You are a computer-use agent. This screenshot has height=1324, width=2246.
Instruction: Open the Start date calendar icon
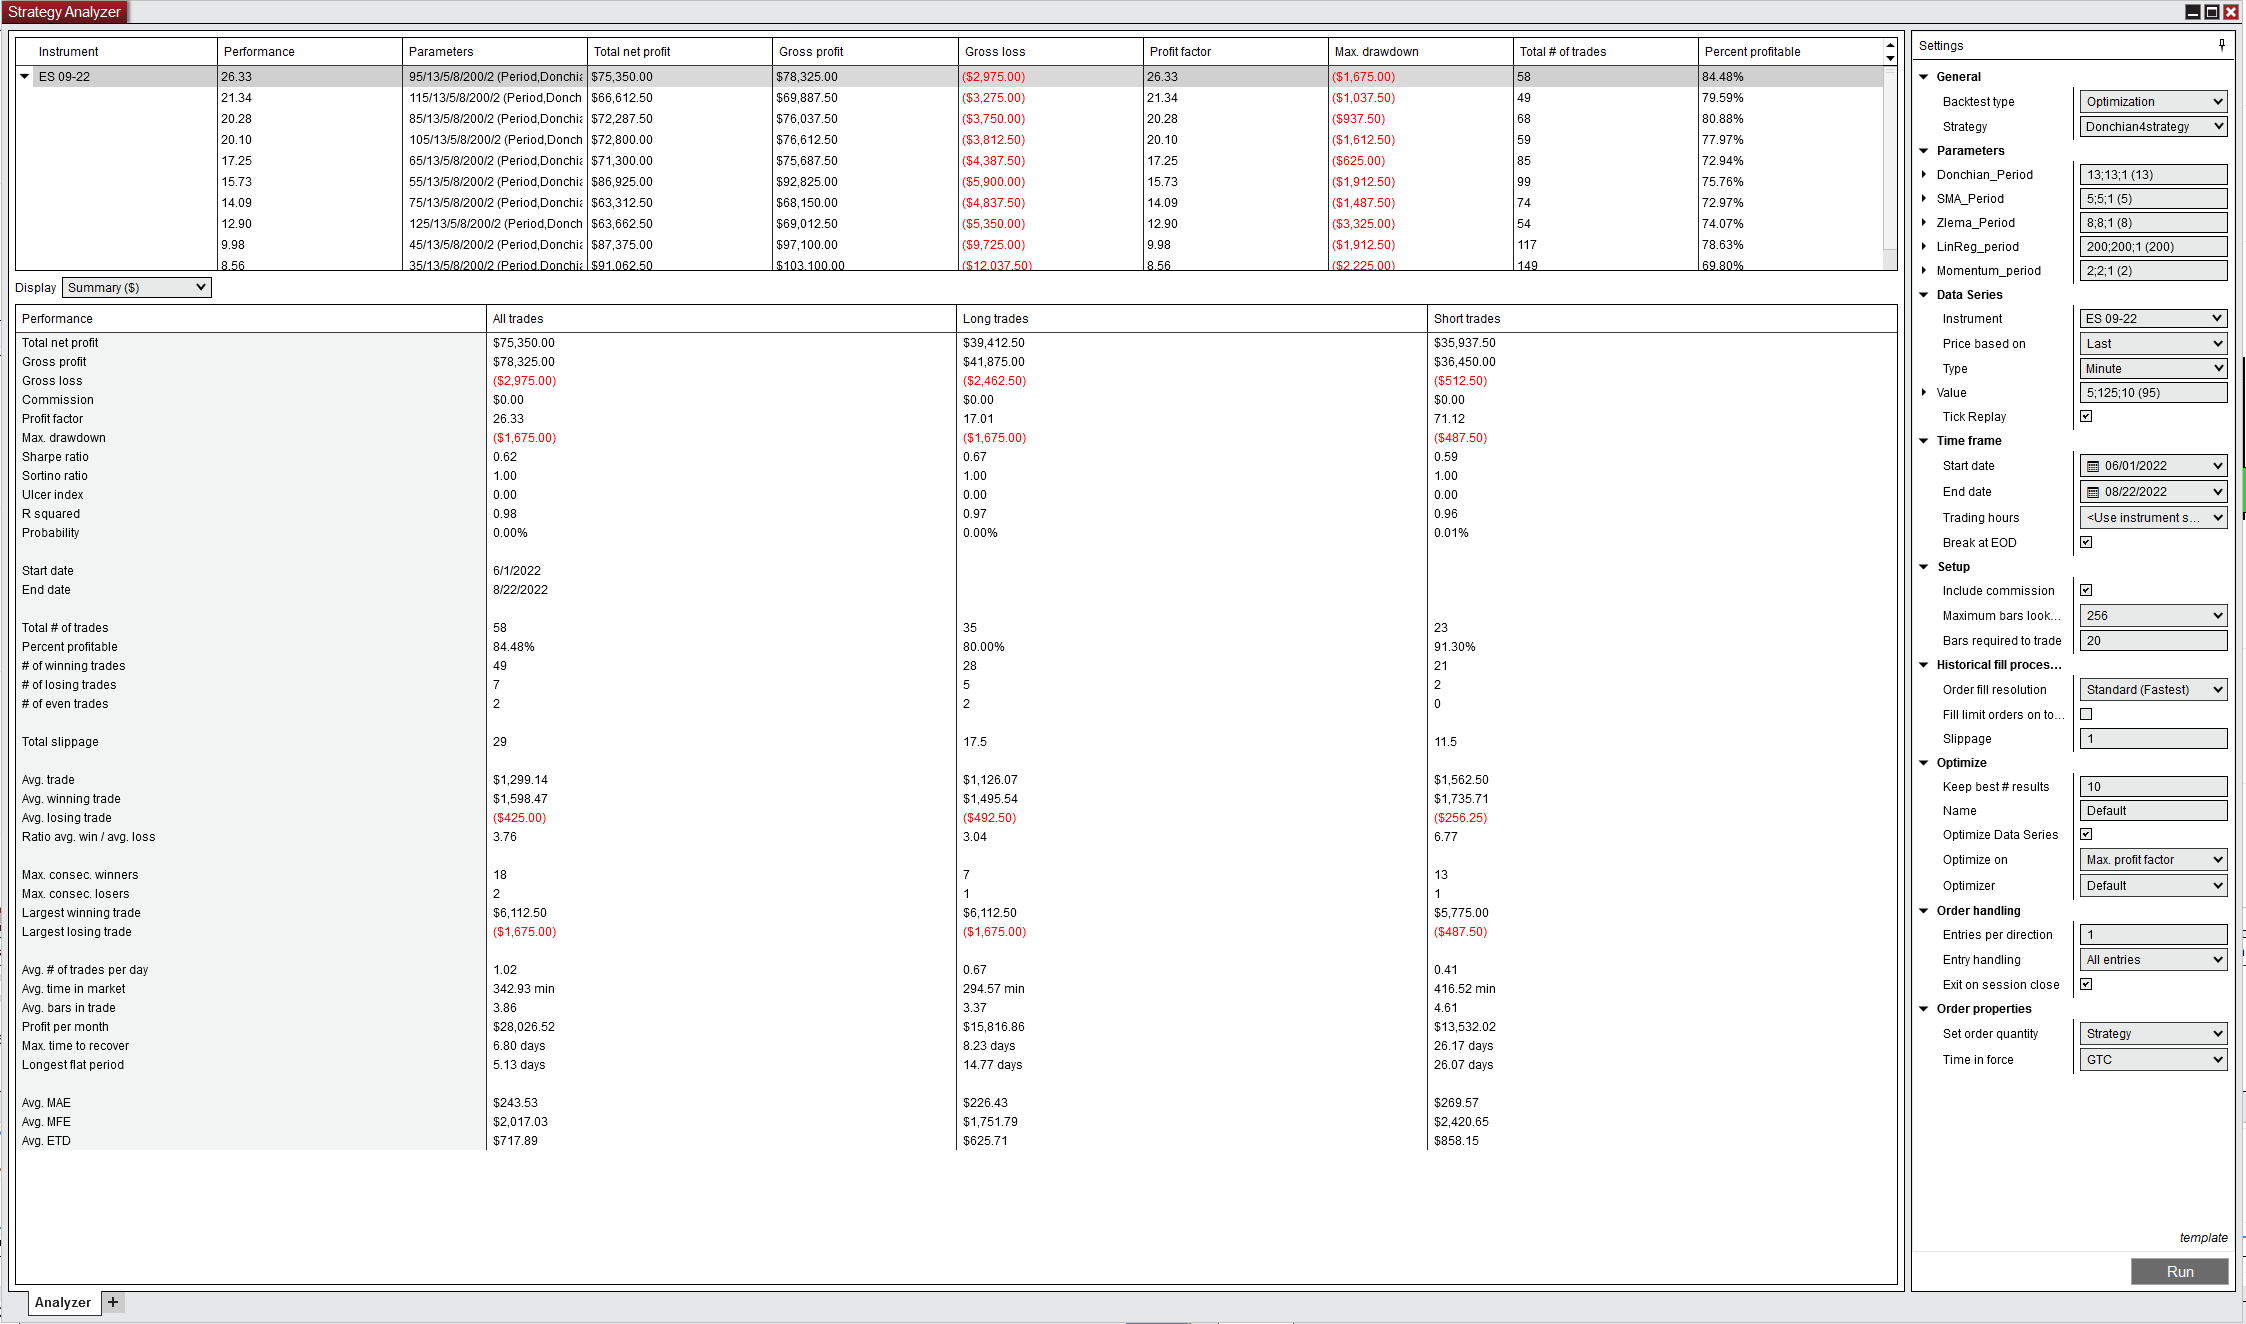(x=2092, y=466)
